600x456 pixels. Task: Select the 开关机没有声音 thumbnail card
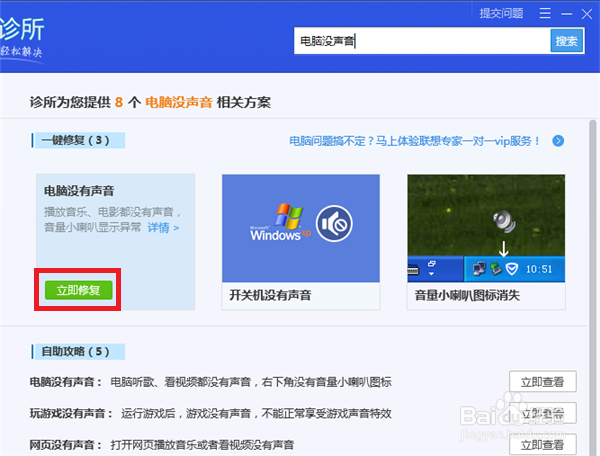click(x=301, y=242)
